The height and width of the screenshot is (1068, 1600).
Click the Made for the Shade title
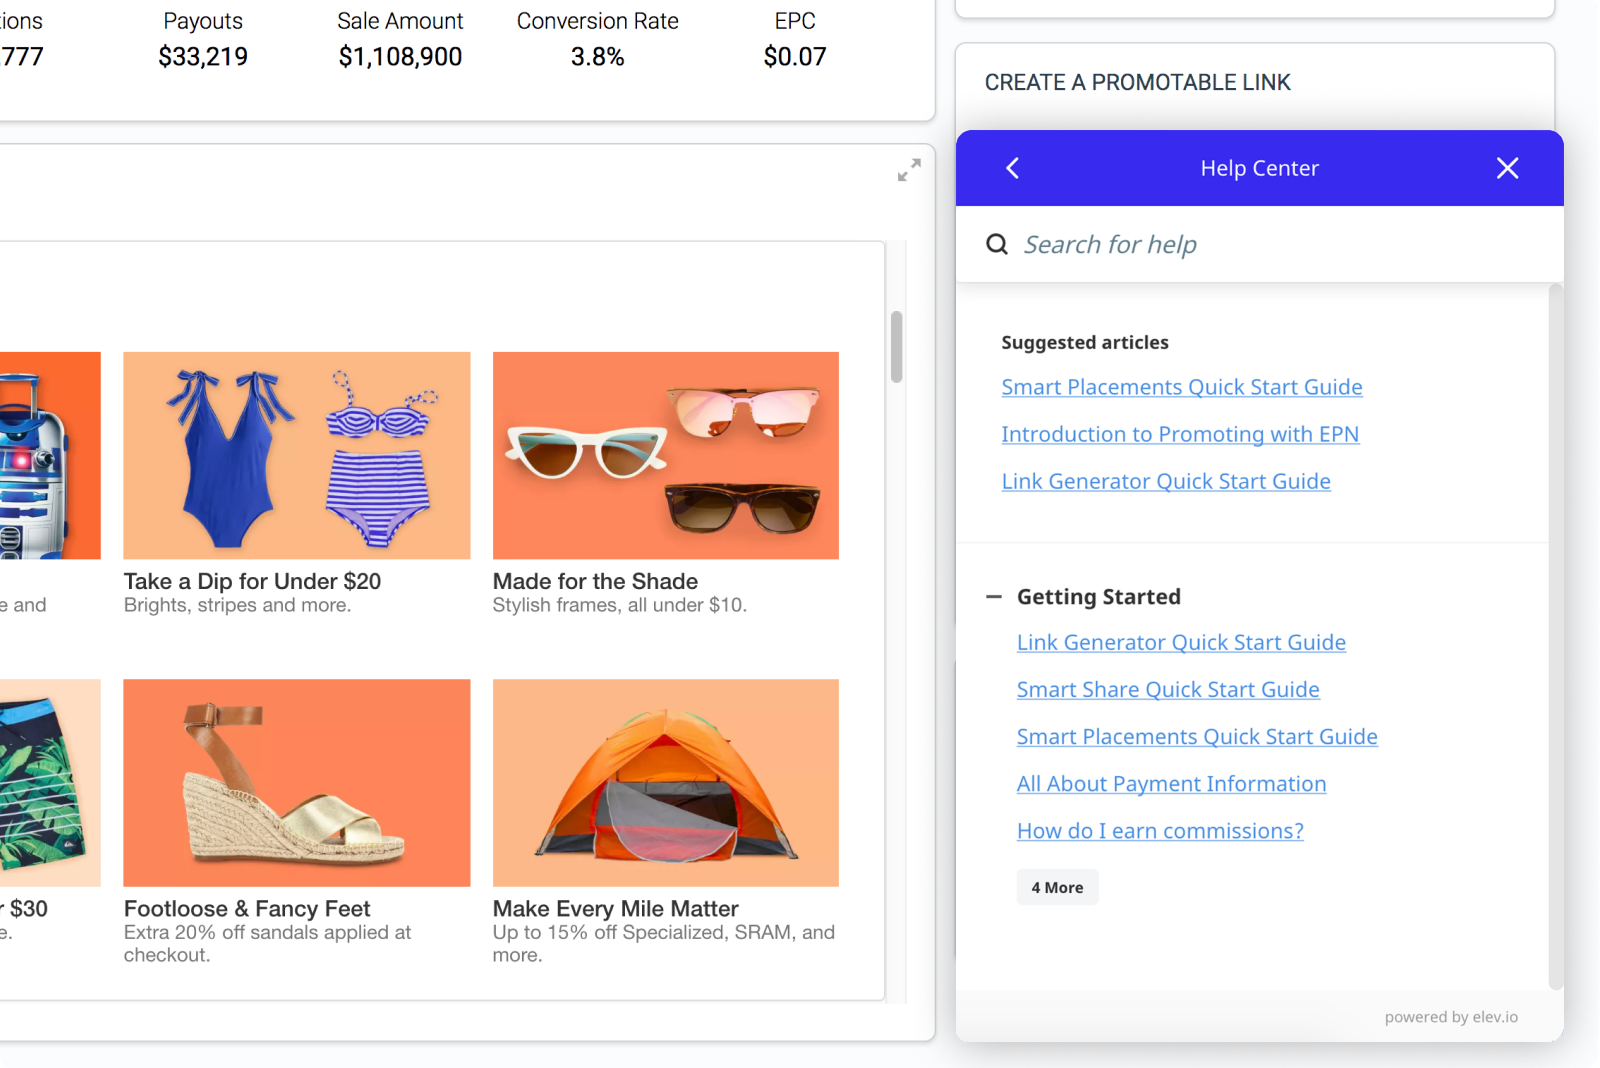pyautogui.click(x=595, y=581)
